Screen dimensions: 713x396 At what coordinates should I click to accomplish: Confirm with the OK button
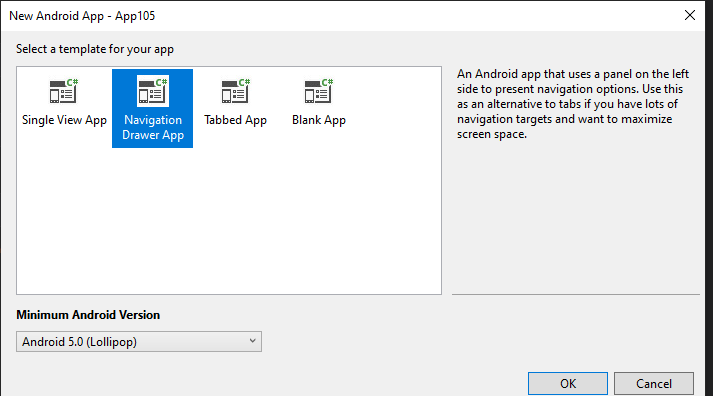567,384
